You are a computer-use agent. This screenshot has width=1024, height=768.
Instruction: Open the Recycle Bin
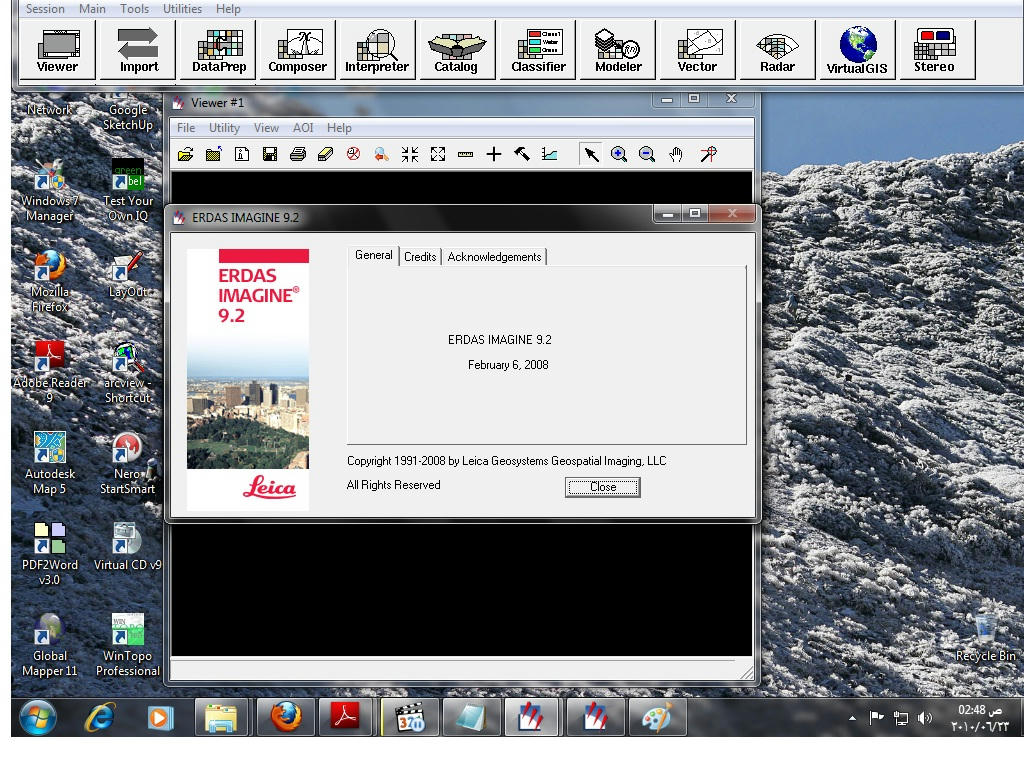click(985, 637)
